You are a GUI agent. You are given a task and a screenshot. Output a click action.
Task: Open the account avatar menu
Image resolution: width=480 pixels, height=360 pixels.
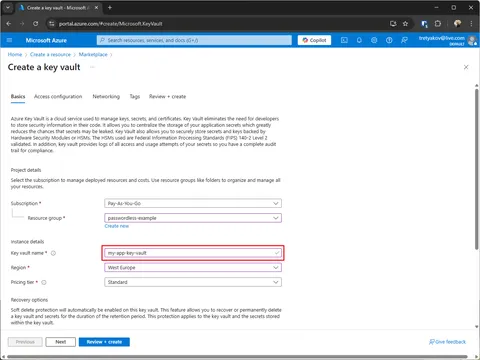click(472, 40)
